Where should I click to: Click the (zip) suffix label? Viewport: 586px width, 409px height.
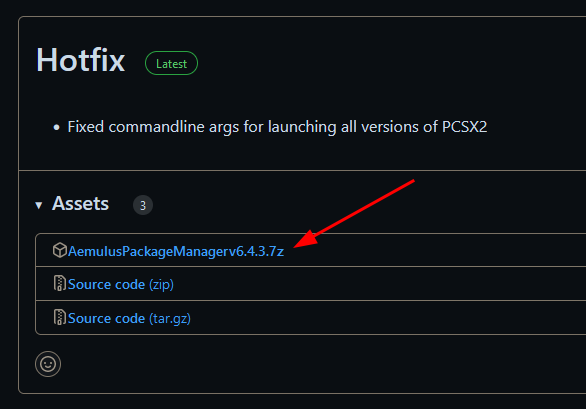pos(161,285)
